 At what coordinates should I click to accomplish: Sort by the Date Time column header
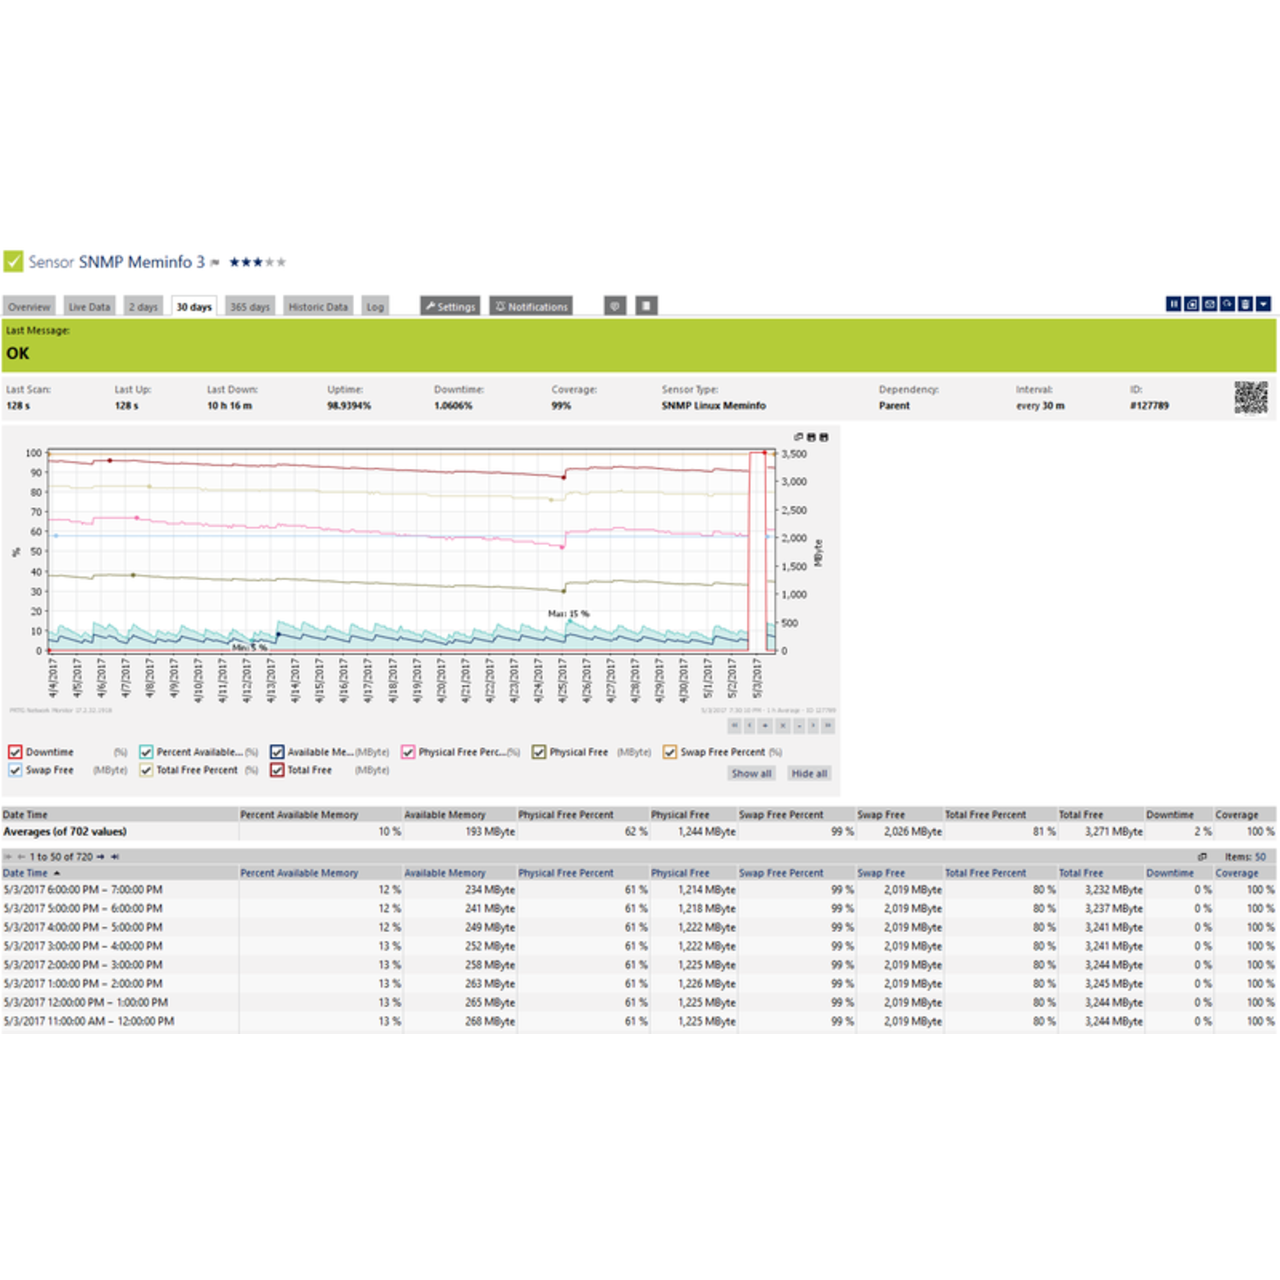coord(25,873)
